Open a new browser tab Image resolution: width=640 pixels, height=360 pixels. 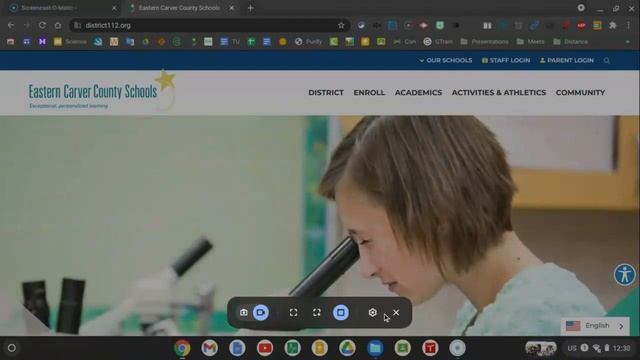(251, 8)
